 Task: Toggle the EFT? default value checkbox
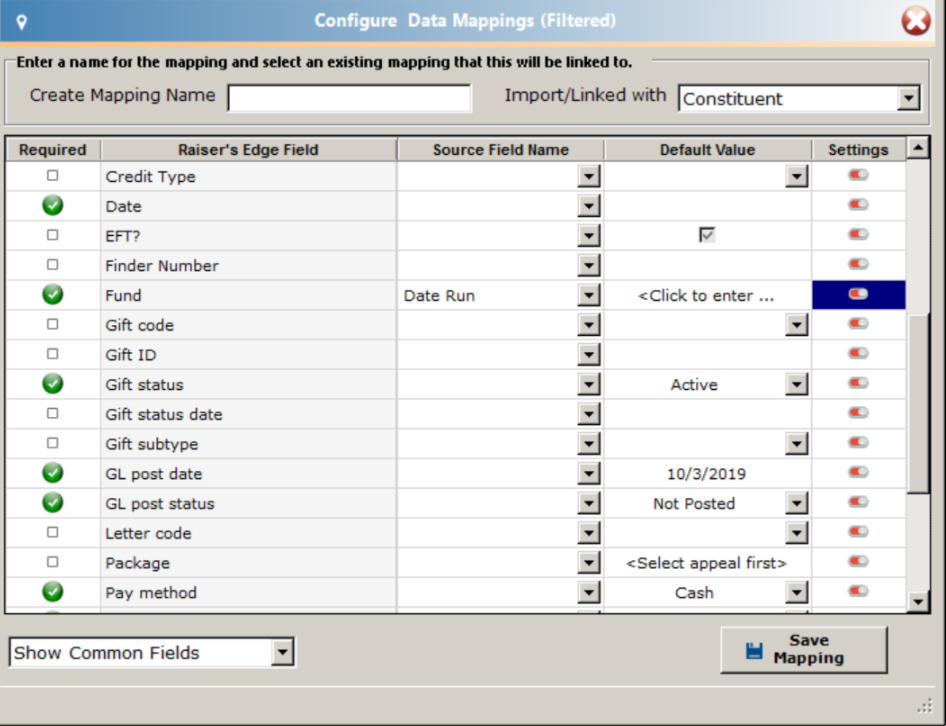(707, 234)
